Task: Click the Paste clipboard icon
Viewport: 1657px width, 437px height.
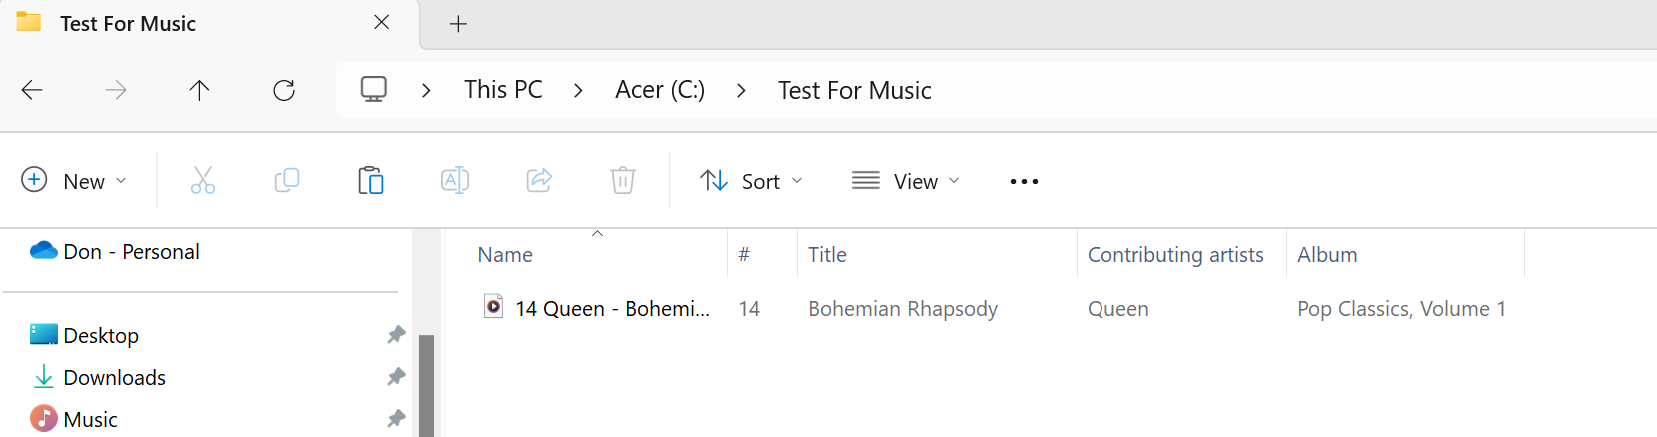Action: pyautogui.click(x=370, y=181)
